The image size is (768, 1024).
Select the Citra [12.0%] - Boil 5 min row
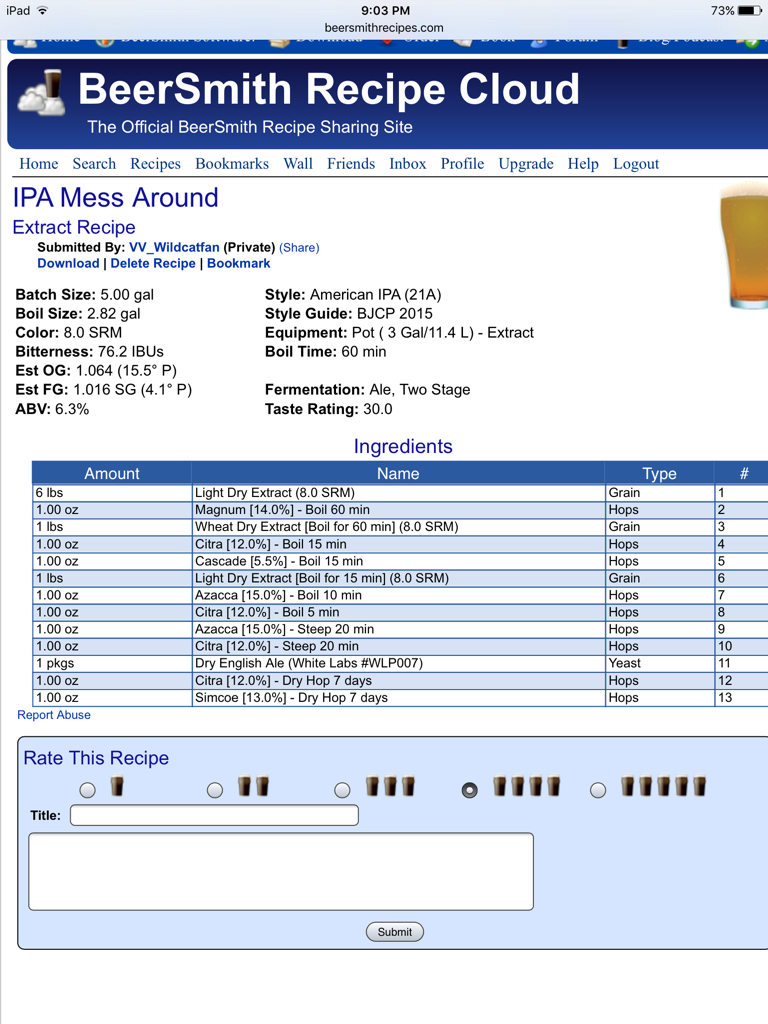400,612
